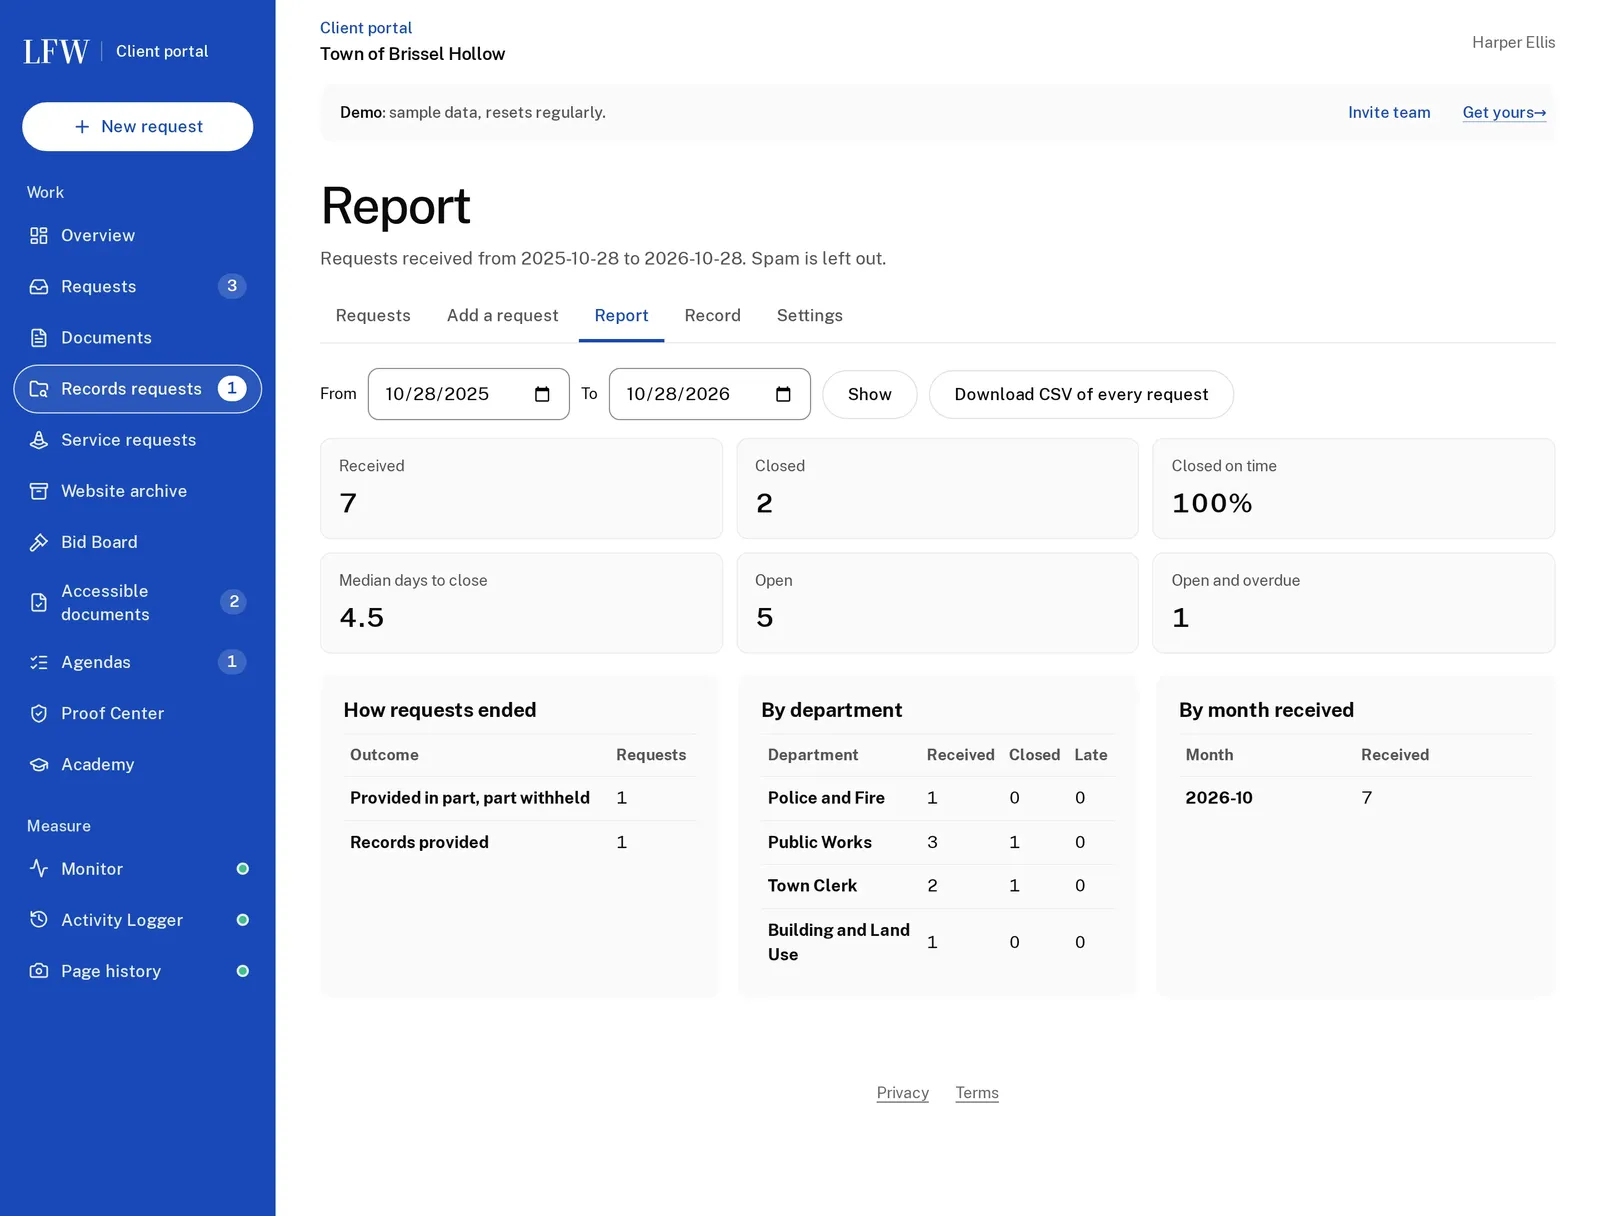Open Overview from the sidebar icon

[x=39, y=236]
